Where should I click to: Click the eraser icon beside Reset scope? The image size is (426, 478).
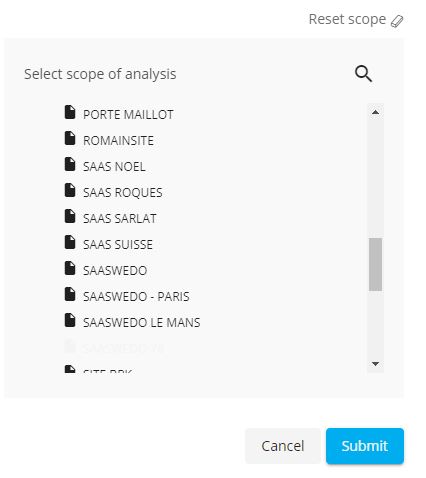397,21
